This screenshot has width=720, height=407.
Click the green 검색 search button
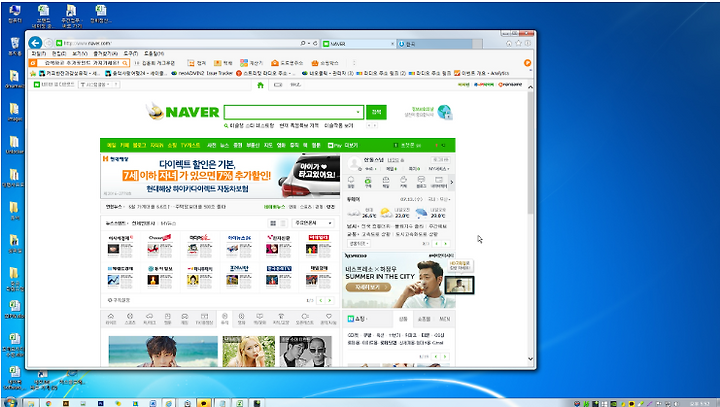point(376,112)
